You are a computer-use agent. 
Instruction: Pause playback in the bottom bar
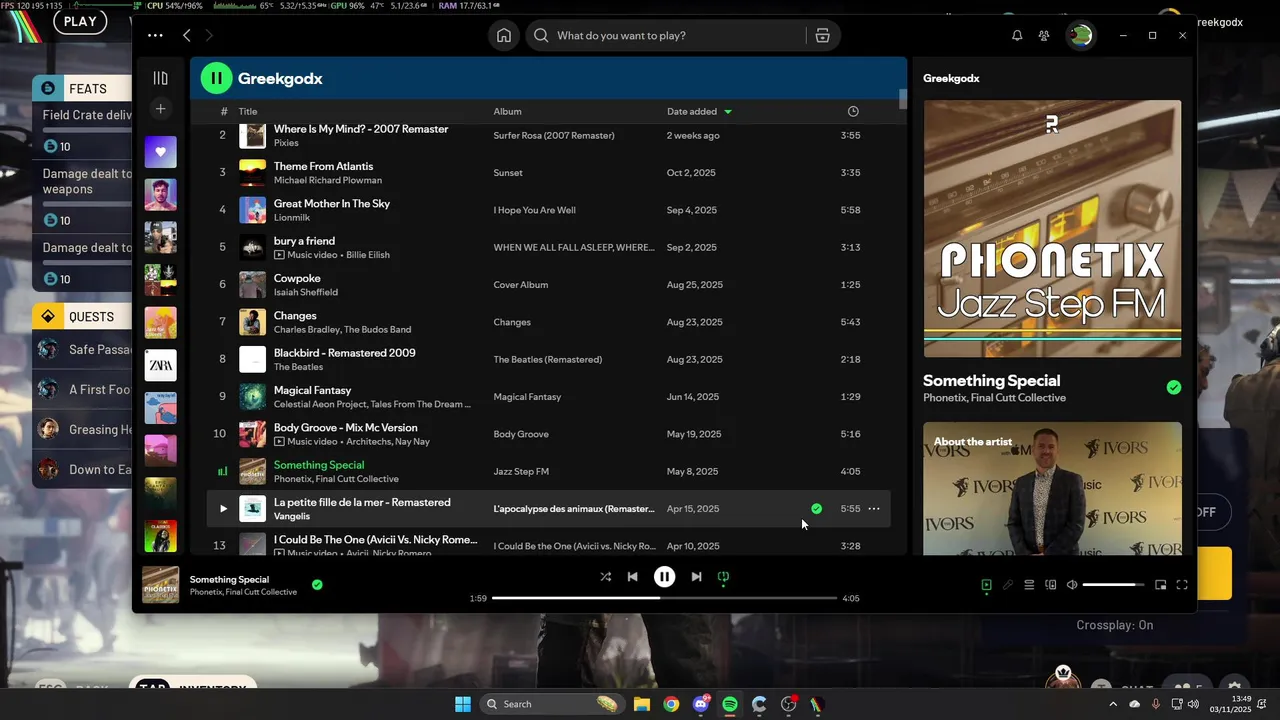click(664, 577)
